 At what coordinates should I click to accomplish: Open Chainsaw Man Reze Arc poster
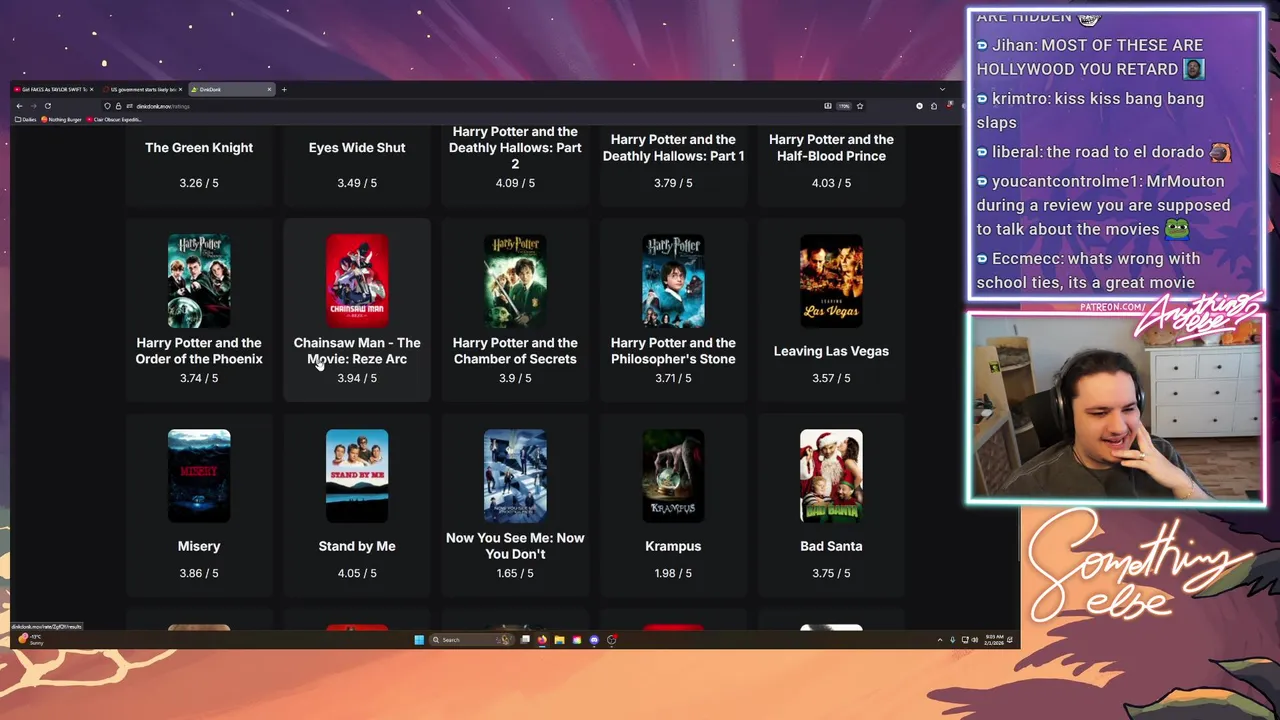tap(357, 281)
